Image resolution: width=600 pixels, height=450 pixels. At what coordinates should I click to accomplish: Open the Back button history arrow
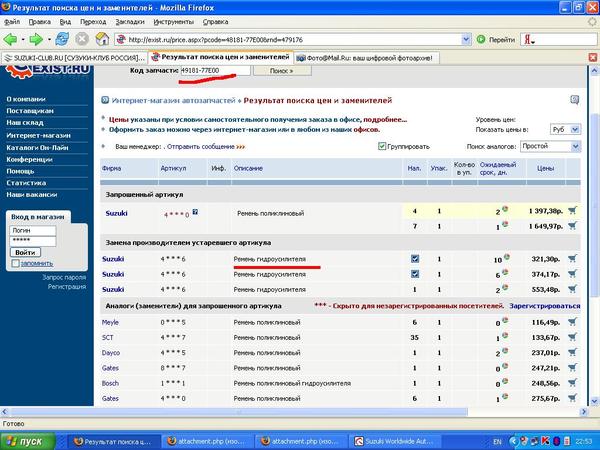[23, 39]
